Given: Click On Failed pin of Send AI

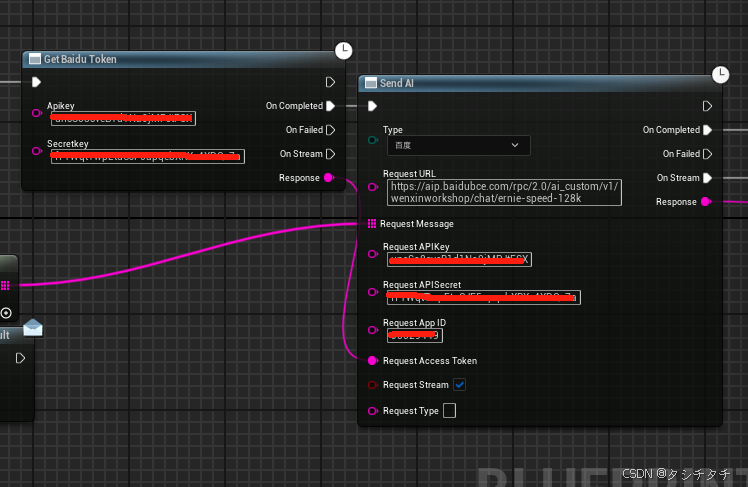Looking at the screenshot, I should (x=707, y=154).
